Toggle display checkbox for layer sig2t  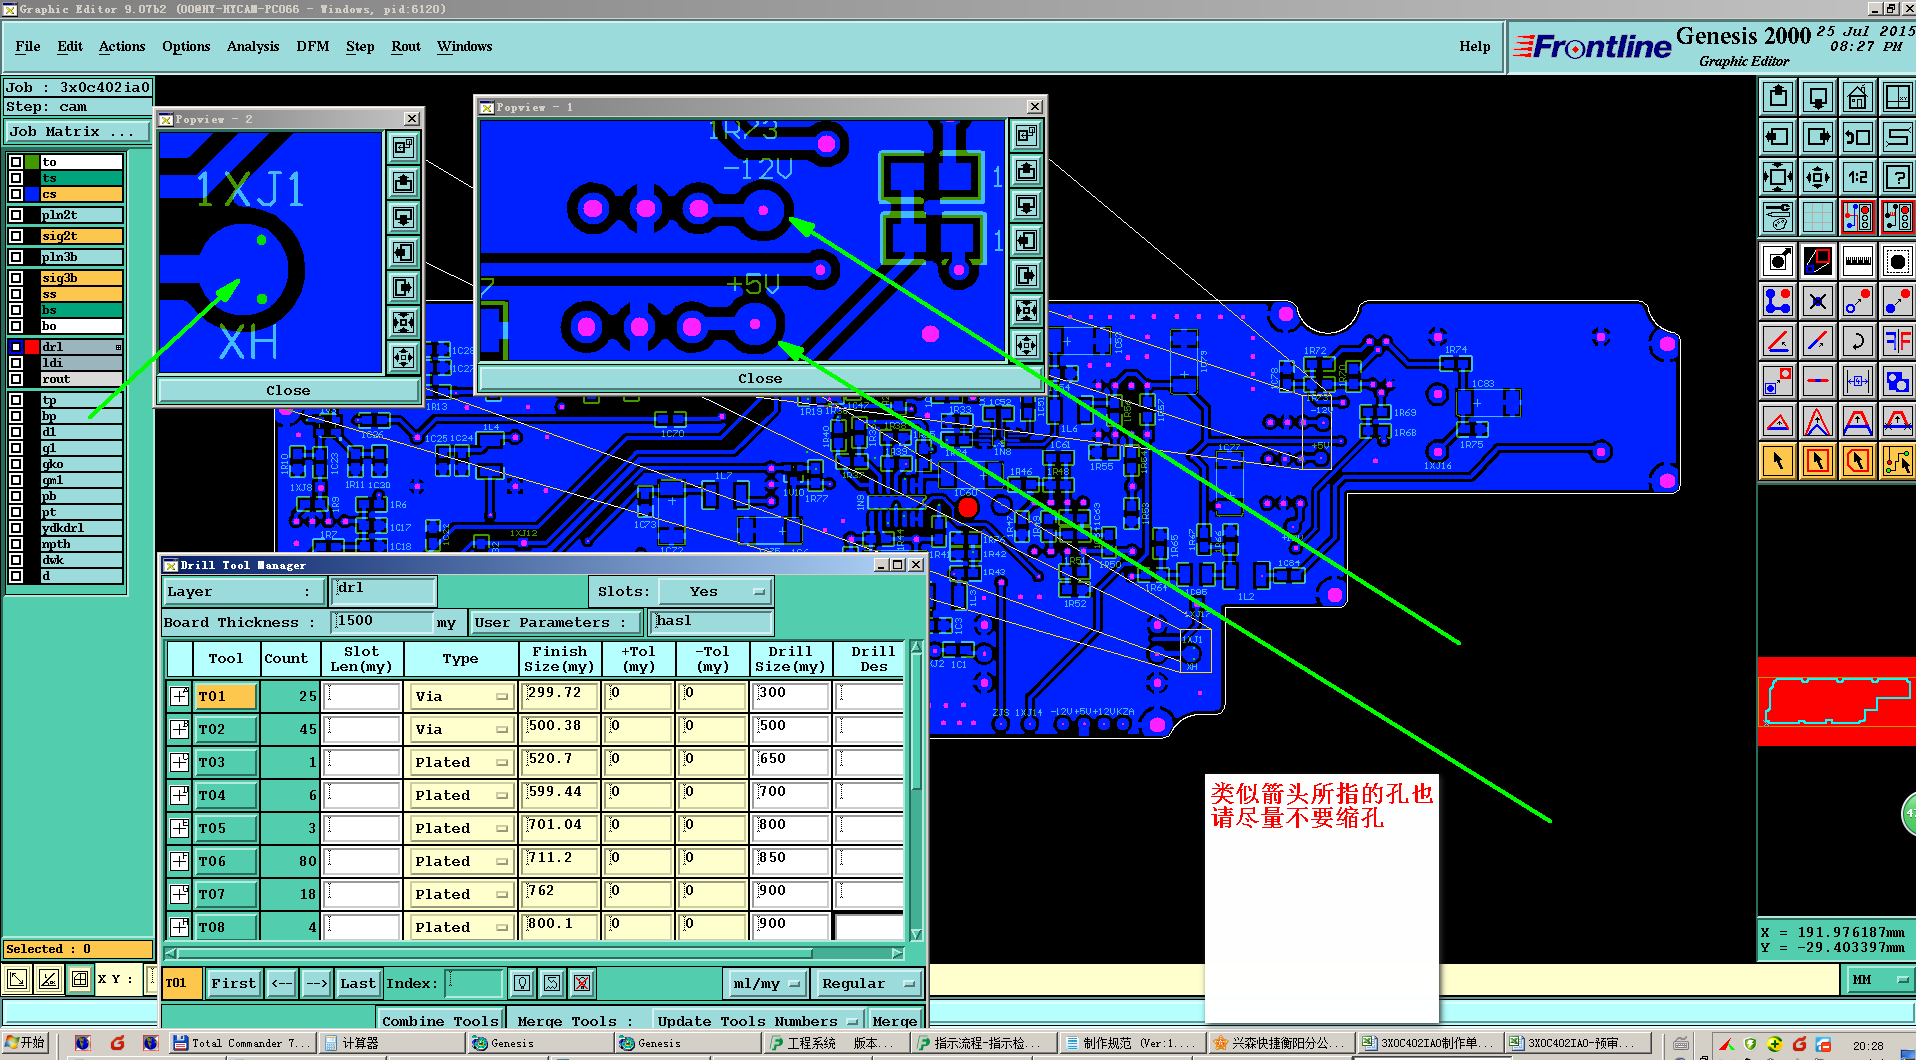pos(16,236)
